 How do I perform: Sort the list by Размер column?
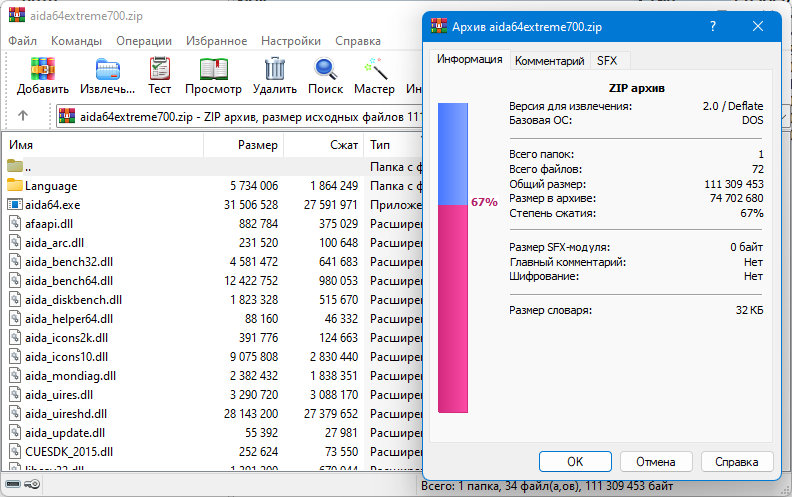[x=243, y=145]
